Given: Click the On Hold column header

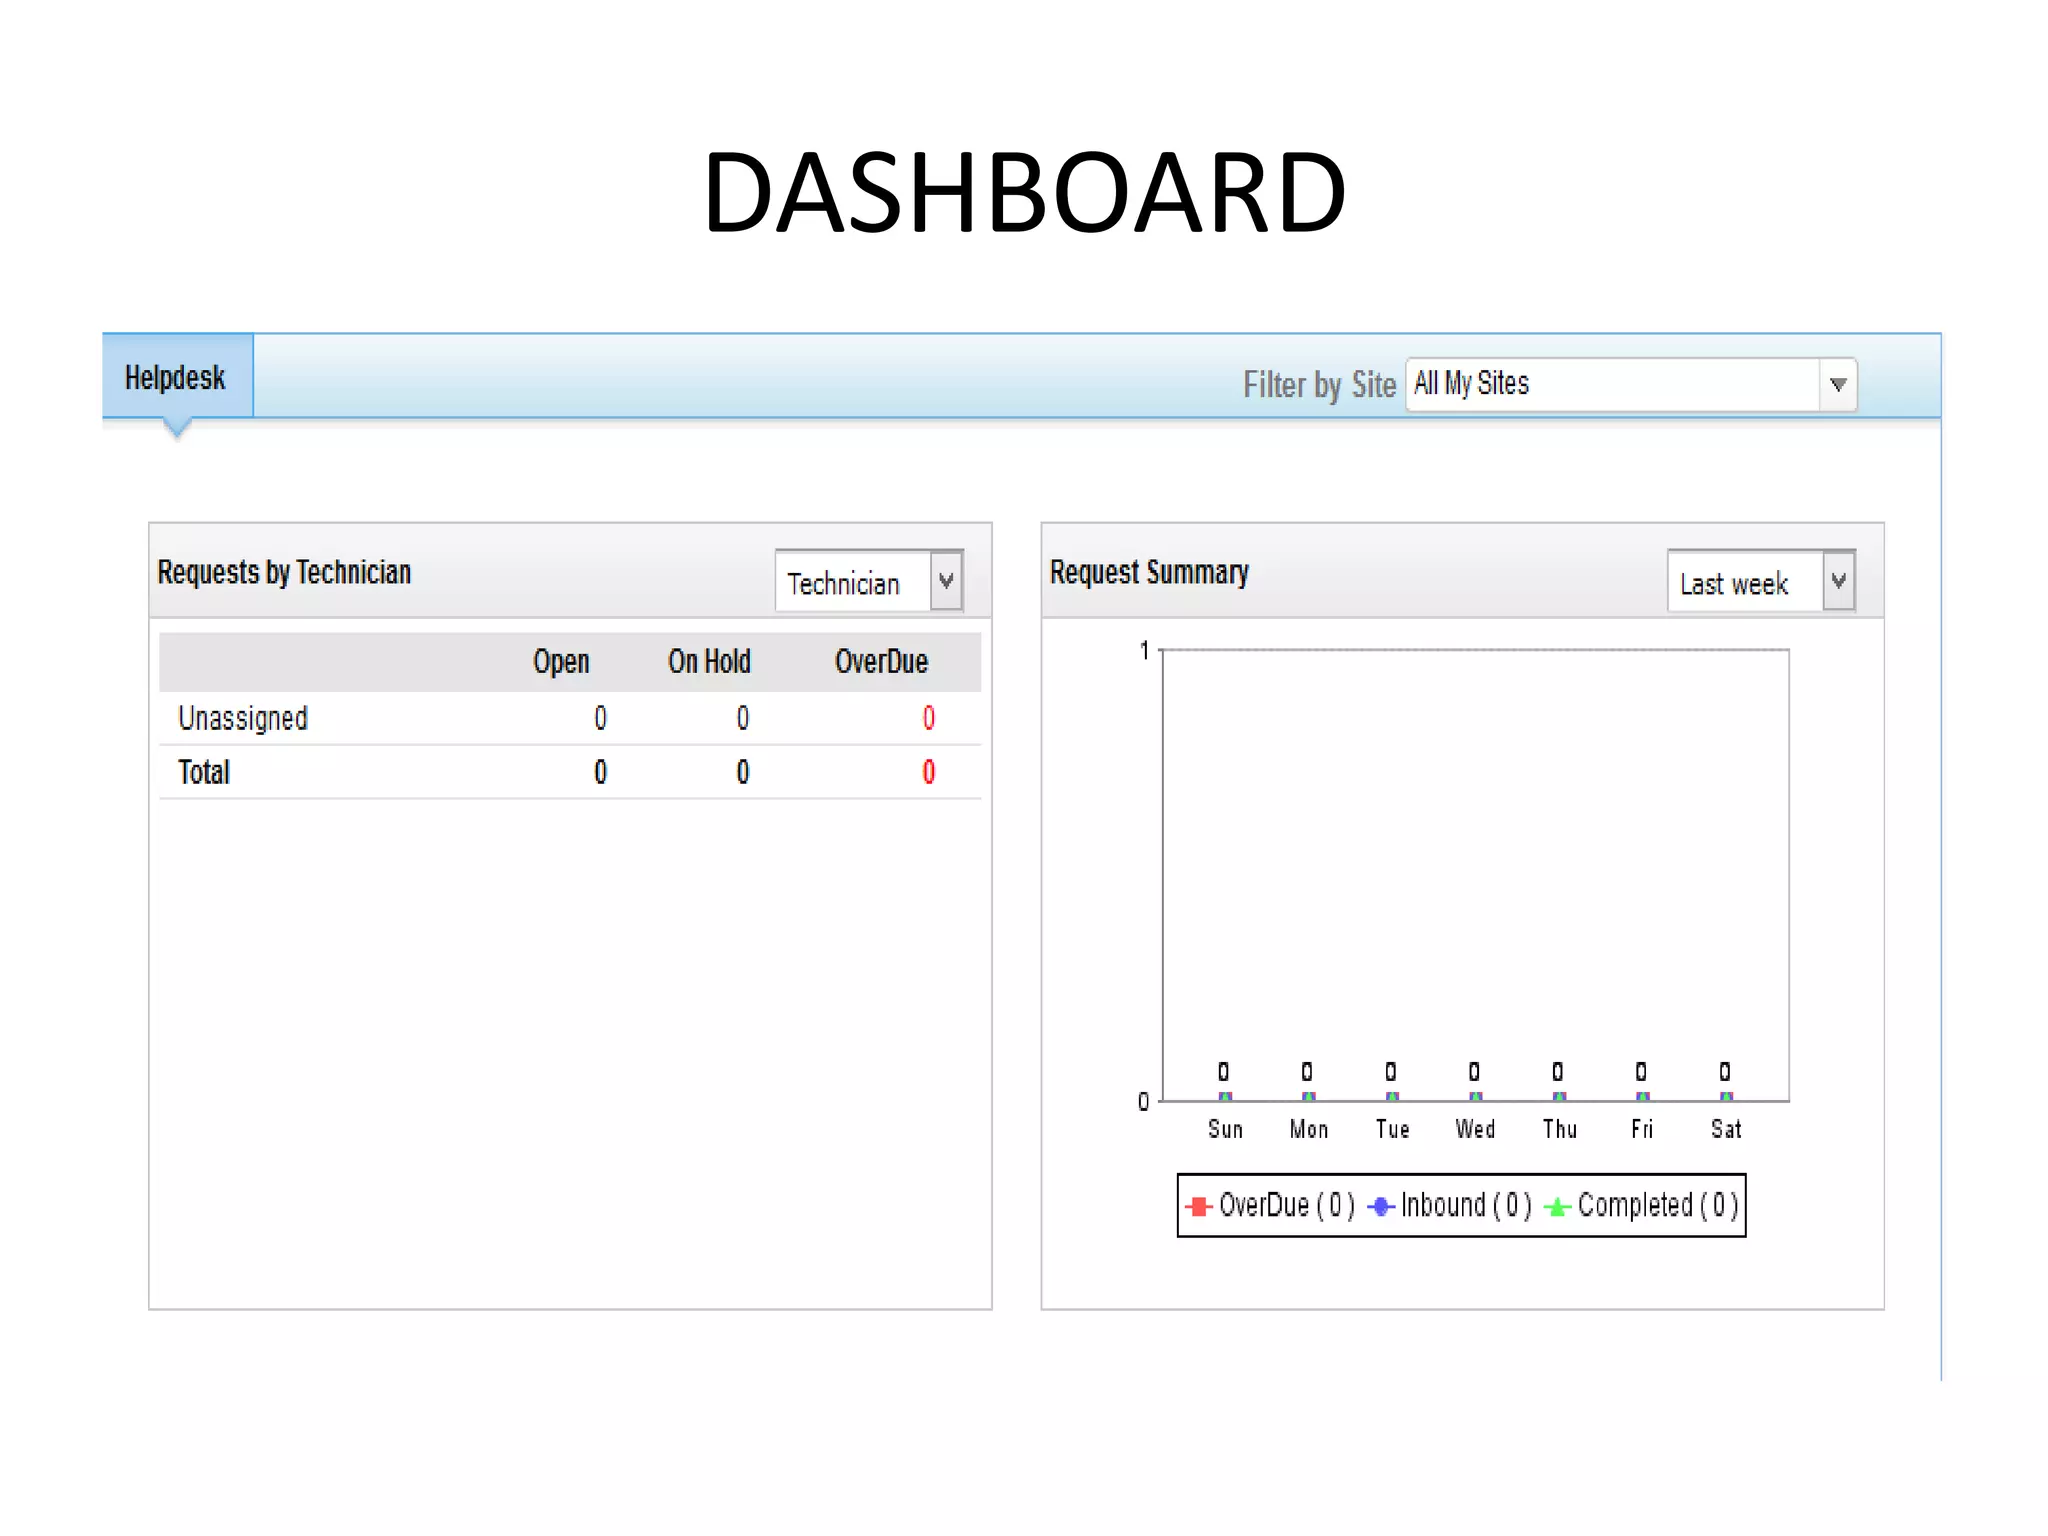Looking at the screenshot, I should 709,661.
